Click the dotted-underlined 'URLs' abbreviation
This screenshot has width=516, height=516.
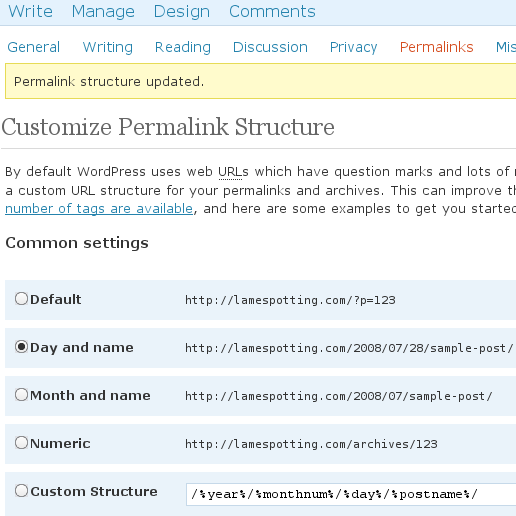click(x=233, y=172)
